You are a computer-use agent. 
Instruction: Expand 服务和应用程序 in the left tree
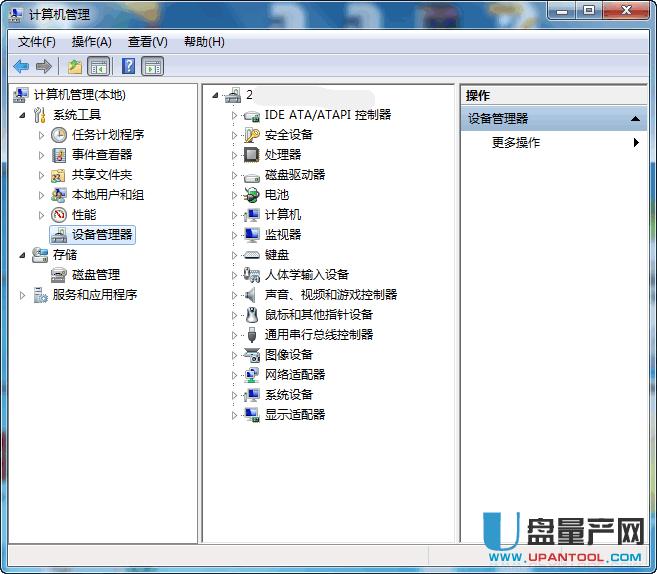(x=22, y=295)
